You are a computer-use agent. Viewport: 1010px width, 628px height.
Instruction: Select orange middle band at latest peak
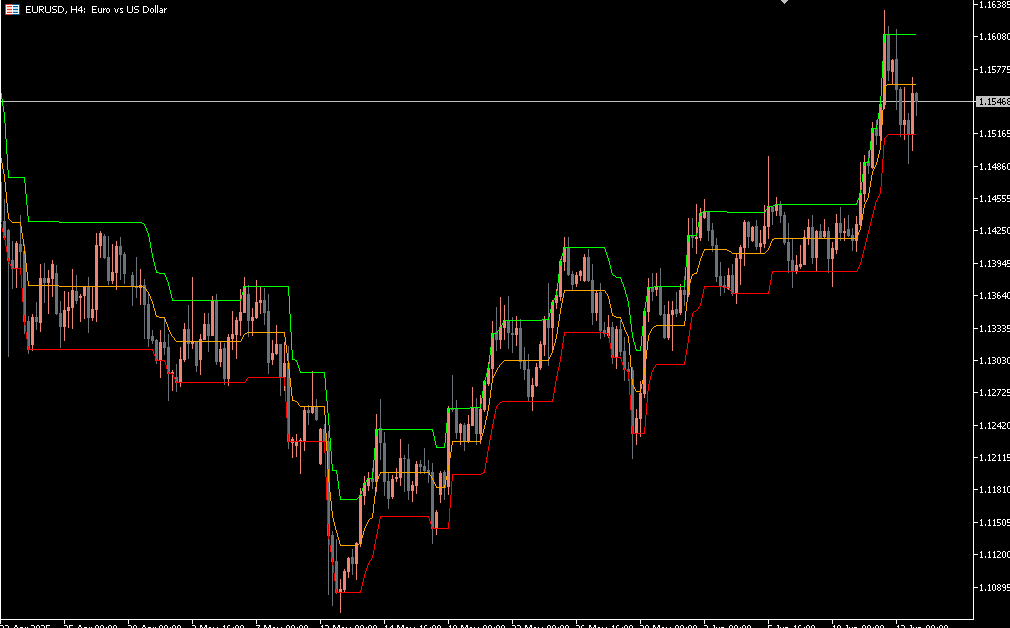[900, 85]
